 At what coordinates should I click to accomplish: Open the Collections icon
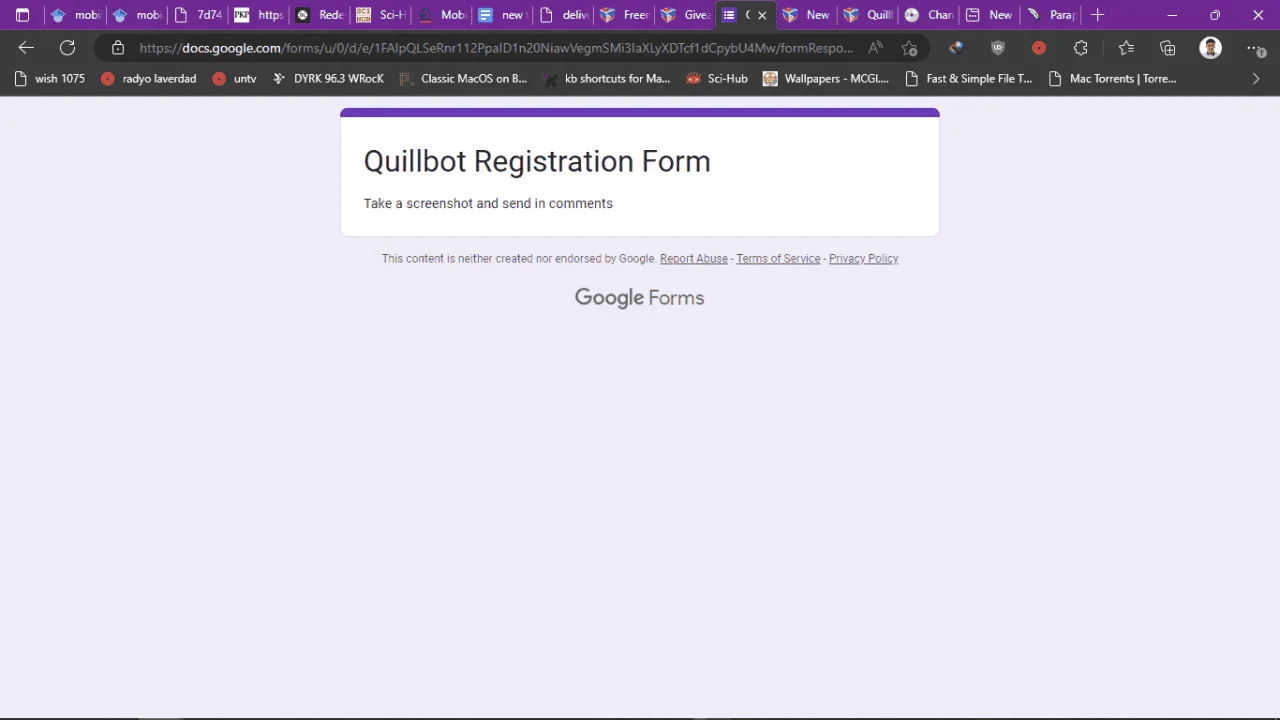pos(1167,48)
